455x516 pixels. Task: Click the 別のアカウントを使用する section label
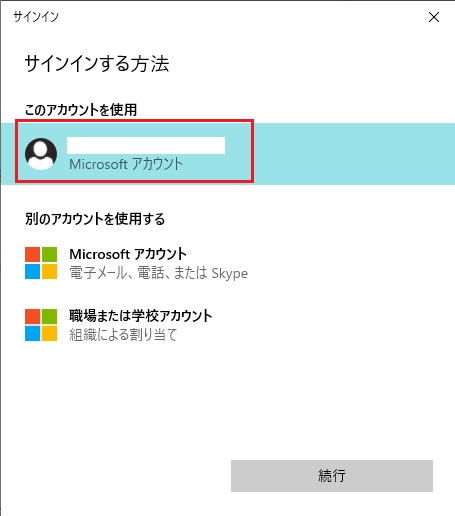[x=95, y=219]
